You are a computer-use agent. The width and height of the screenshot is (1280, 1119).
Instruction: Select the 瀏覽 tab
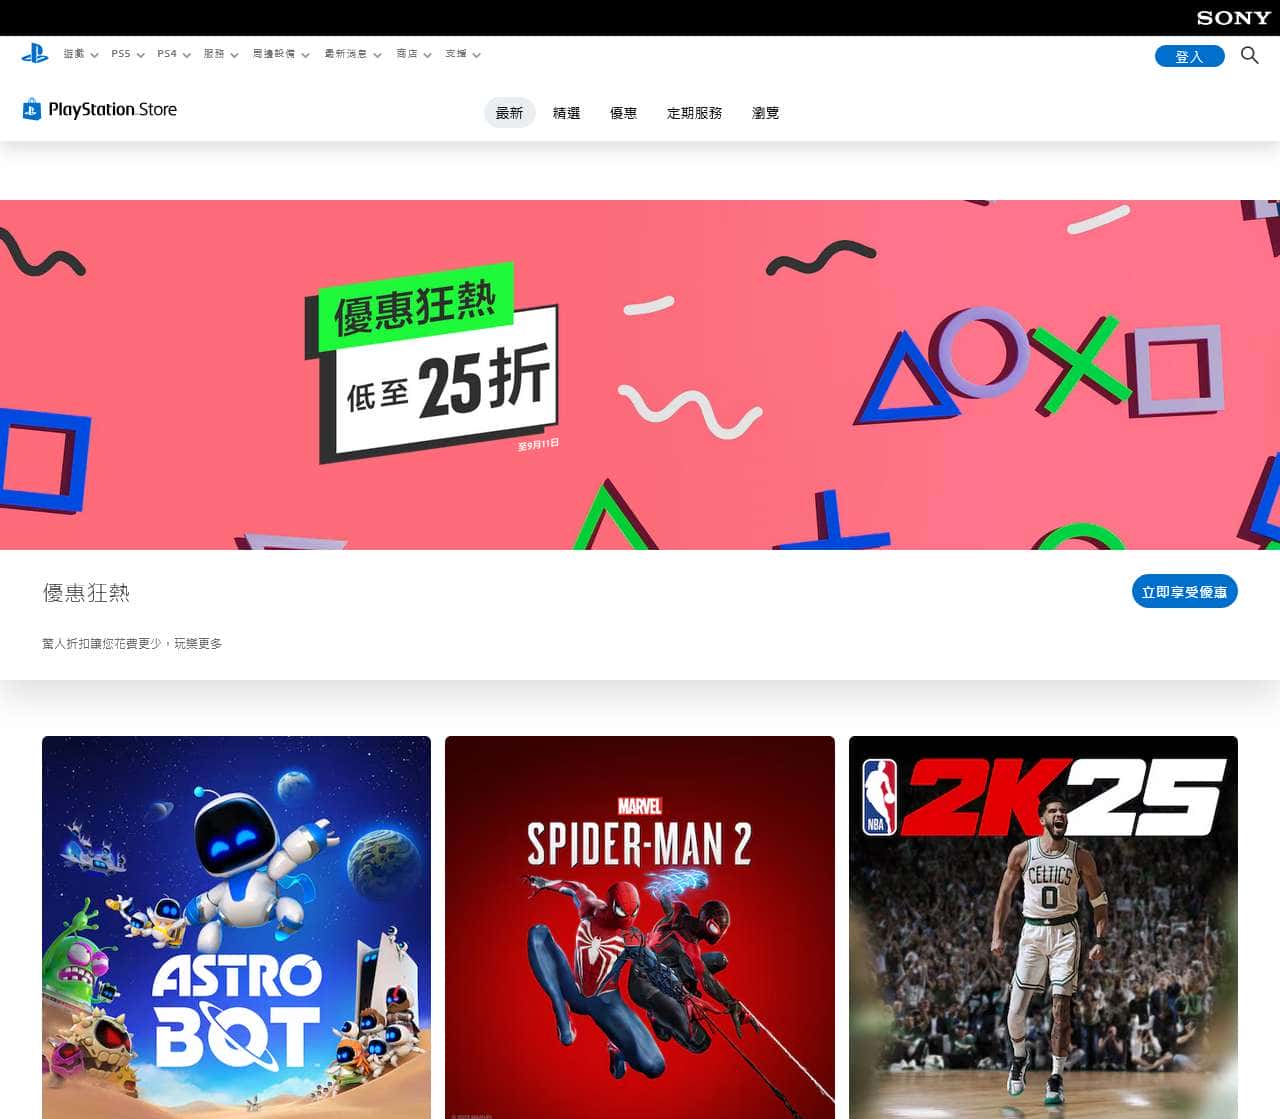pyautogui.click(x=766, y=113)
